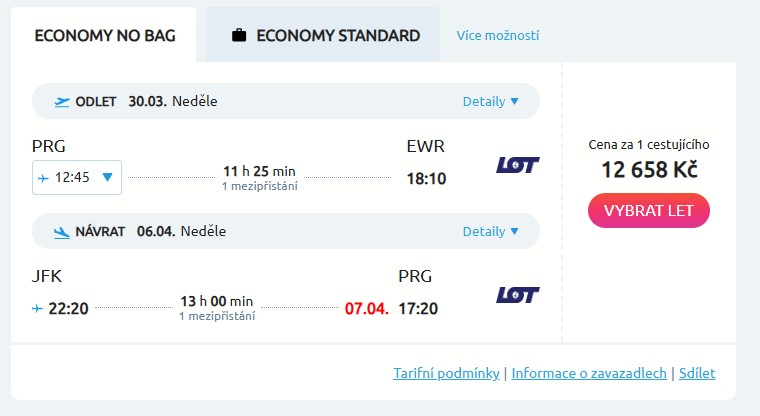Viewport: 760px width, 416px height.
Task: Expand Detaily for the outbound flight
Action: 490,101
